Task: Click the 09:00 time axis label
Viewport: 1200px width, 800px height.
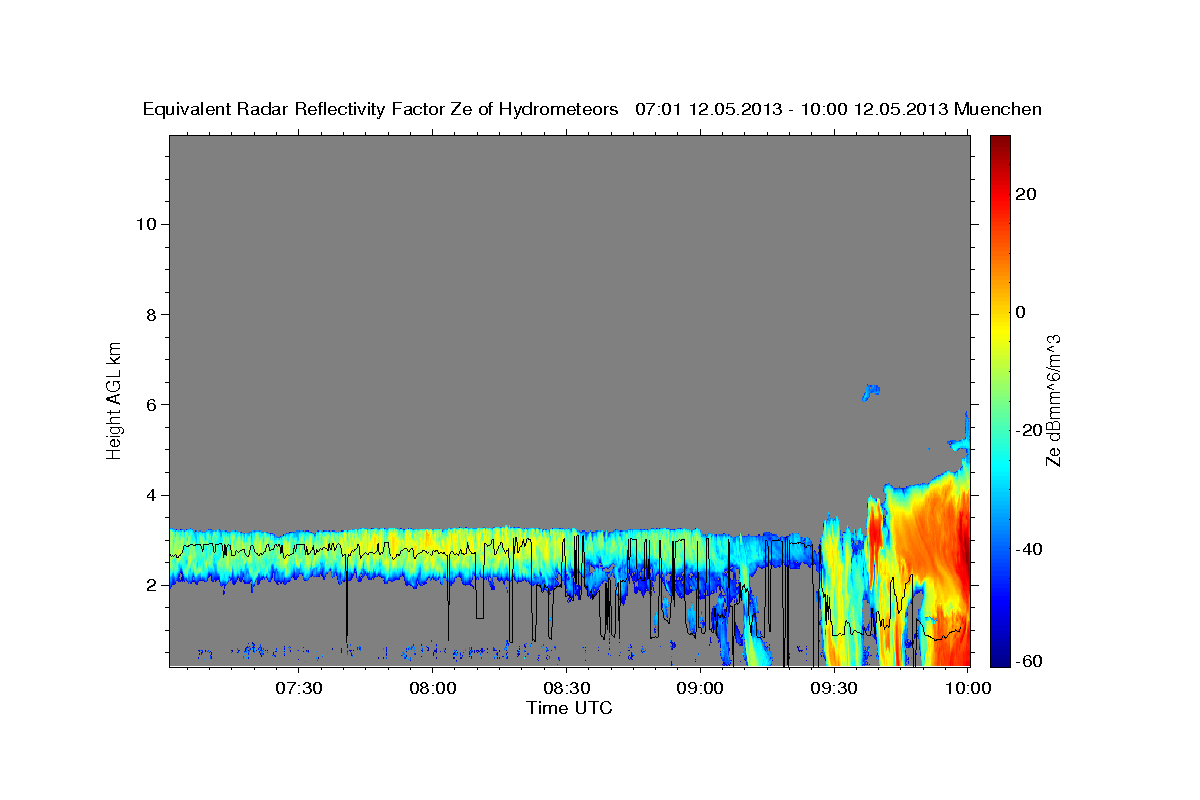Action: [x=701, y=688]
